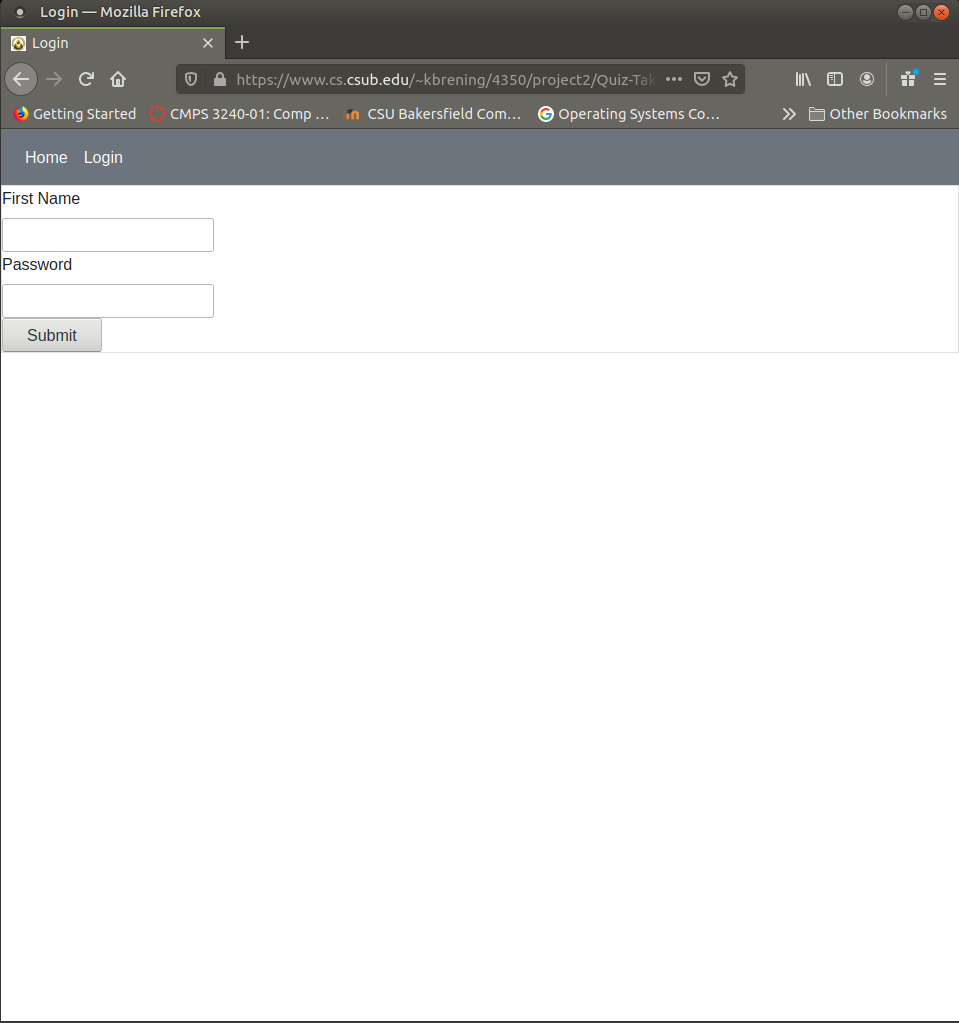Image resolution: width=959 pixels, height=1023 pixels.
Task: Maximize the Firefox window
Action: [923, 12]
